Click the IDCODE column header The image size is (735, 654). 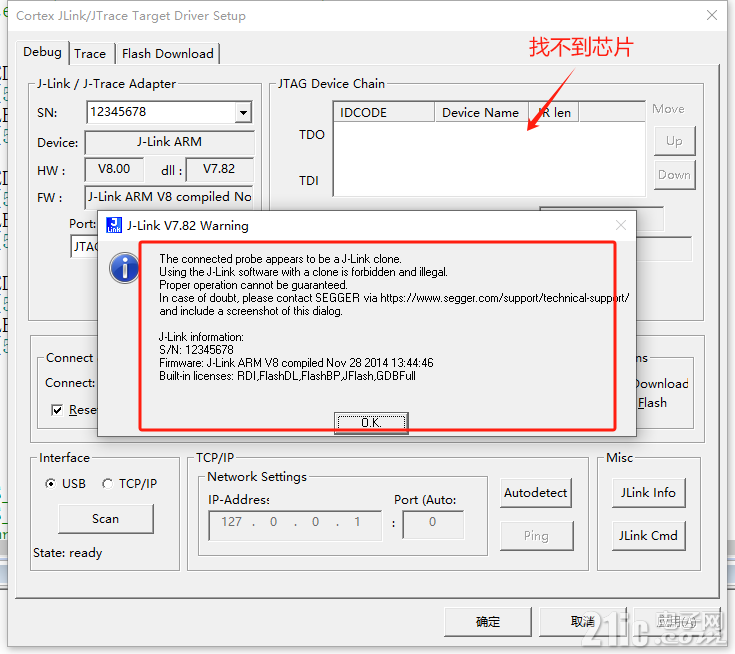click(384, 113)
